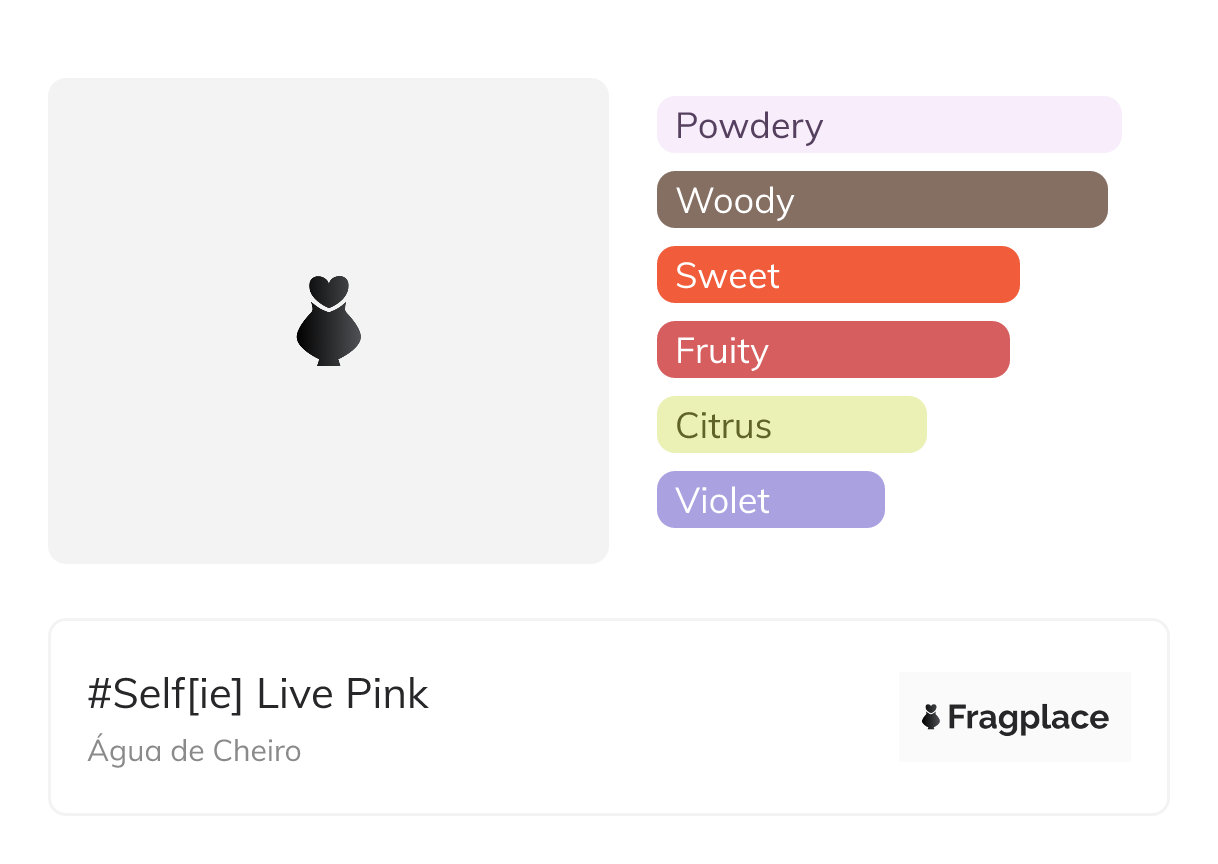Viewport: 1218px width, 864px height.
Task: Click the "Woody" label text
Action: (735, 201)
